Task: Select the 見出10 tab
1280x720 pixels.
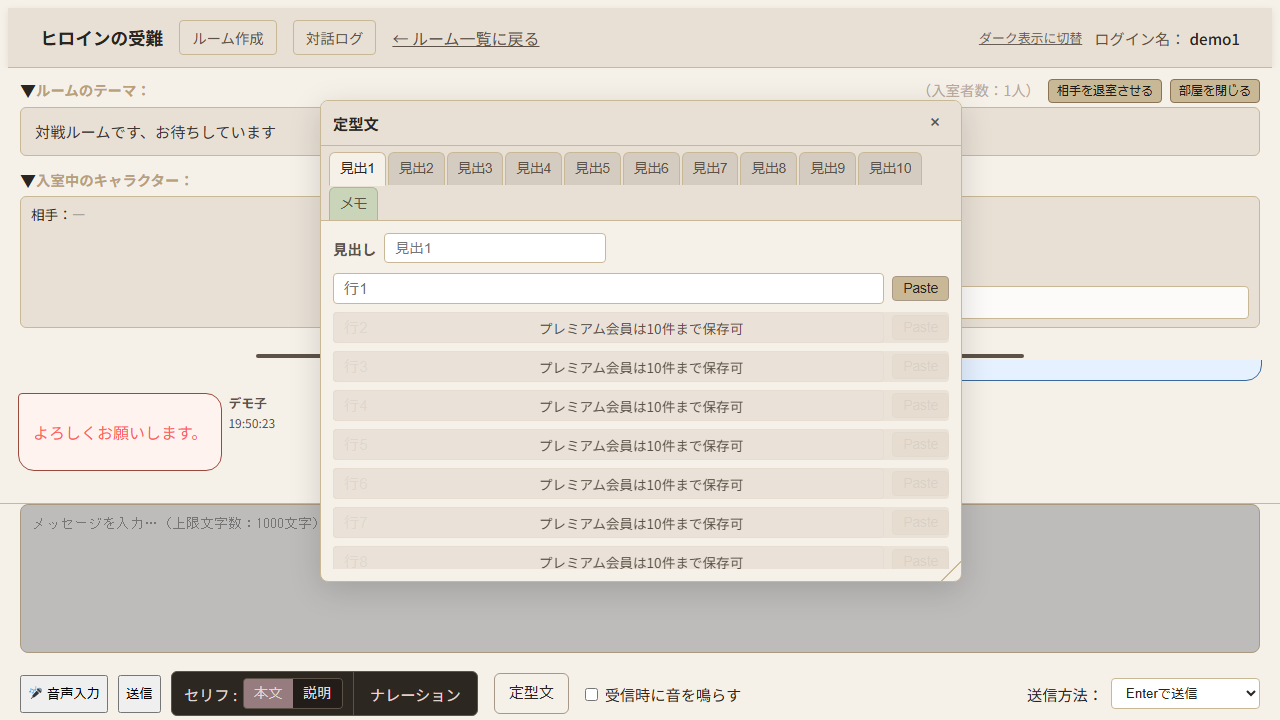Action: [x=890, y=168]
